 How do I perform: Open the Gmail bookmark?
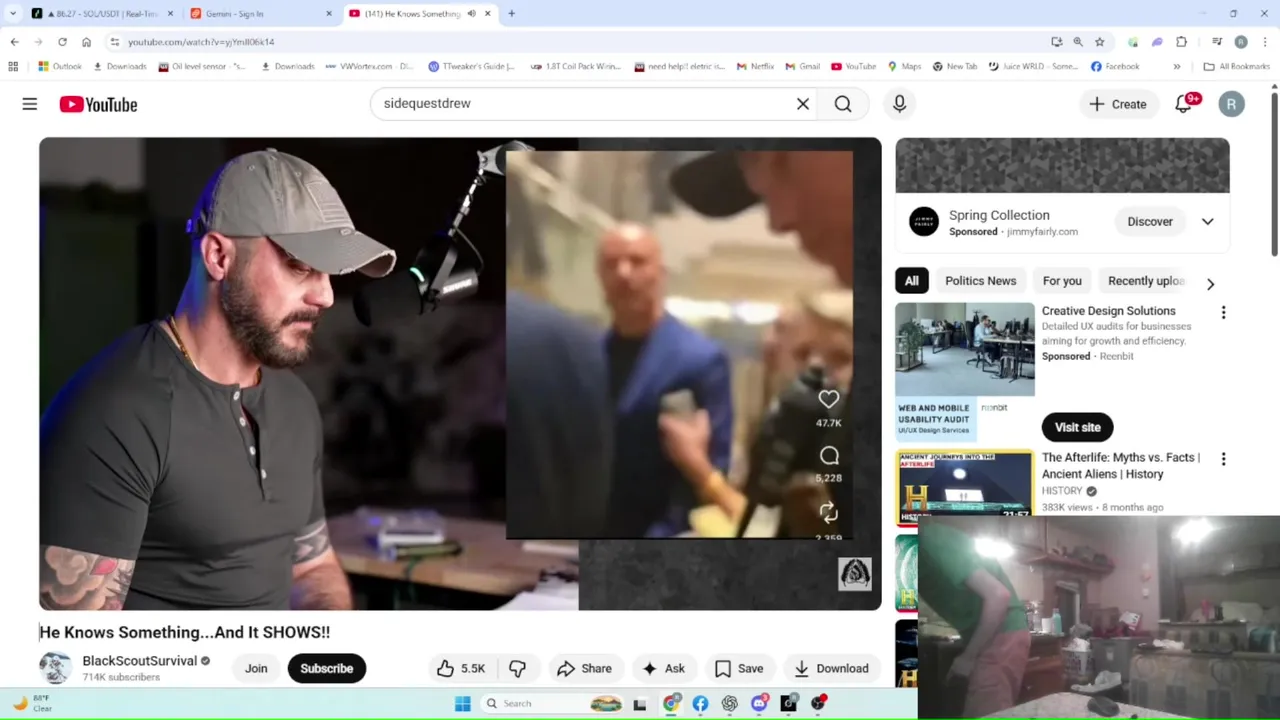(x=802, y=66)
